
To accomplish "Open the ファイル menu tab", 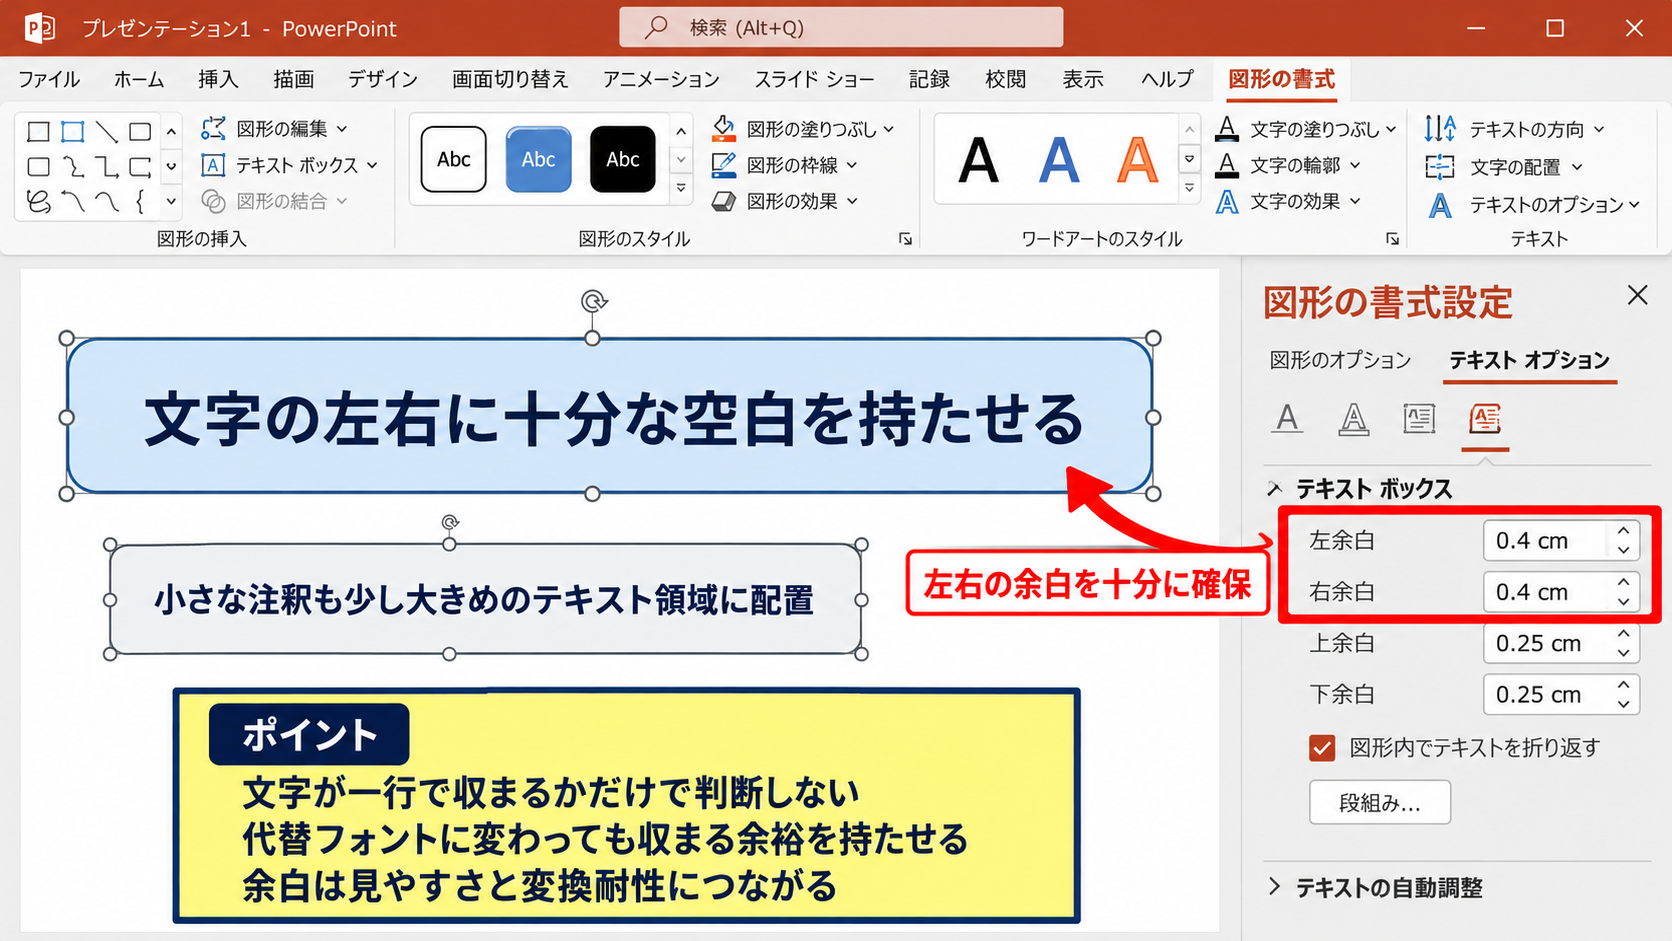I will (x=49, y=79).
